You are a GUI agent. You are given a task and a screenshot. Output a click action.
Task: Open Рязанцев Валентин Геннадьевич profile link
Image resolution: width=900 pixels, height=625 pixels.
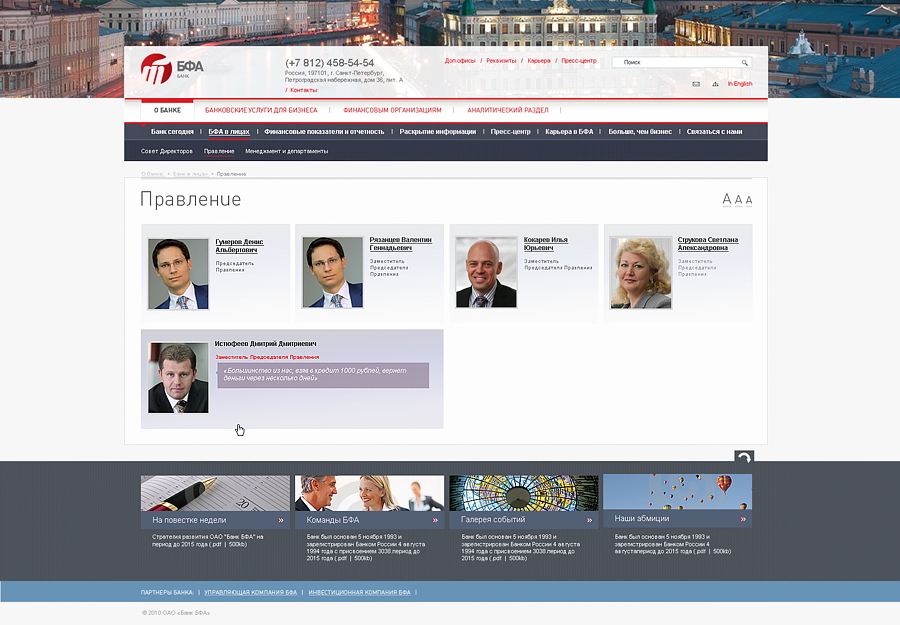click(x=401, y=244)
